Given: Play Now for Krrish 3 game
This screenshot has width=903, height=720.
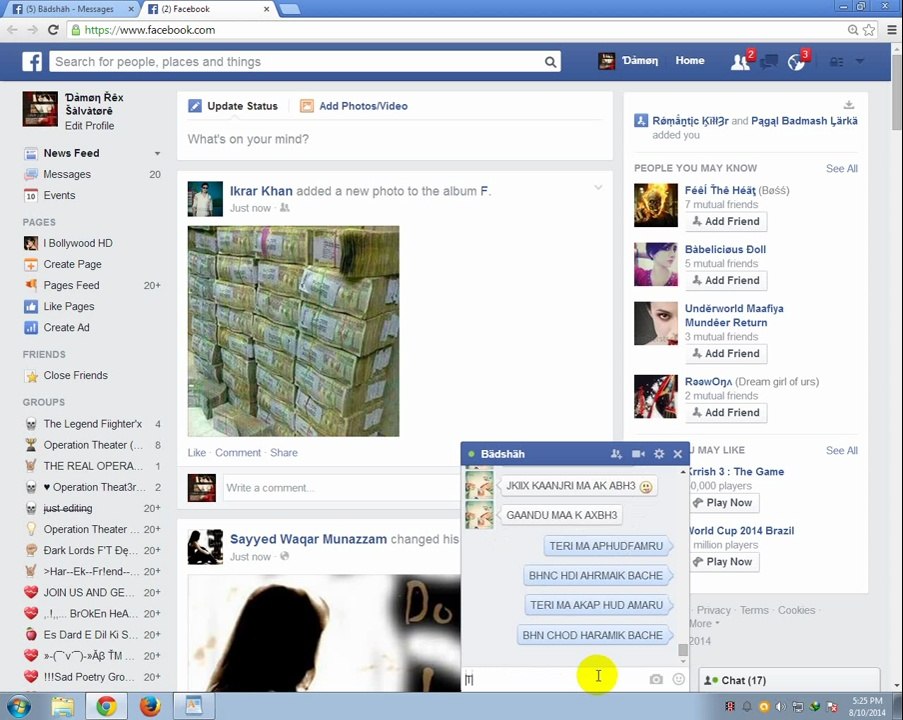Looking at the screenshot, I should coord(724,502).
